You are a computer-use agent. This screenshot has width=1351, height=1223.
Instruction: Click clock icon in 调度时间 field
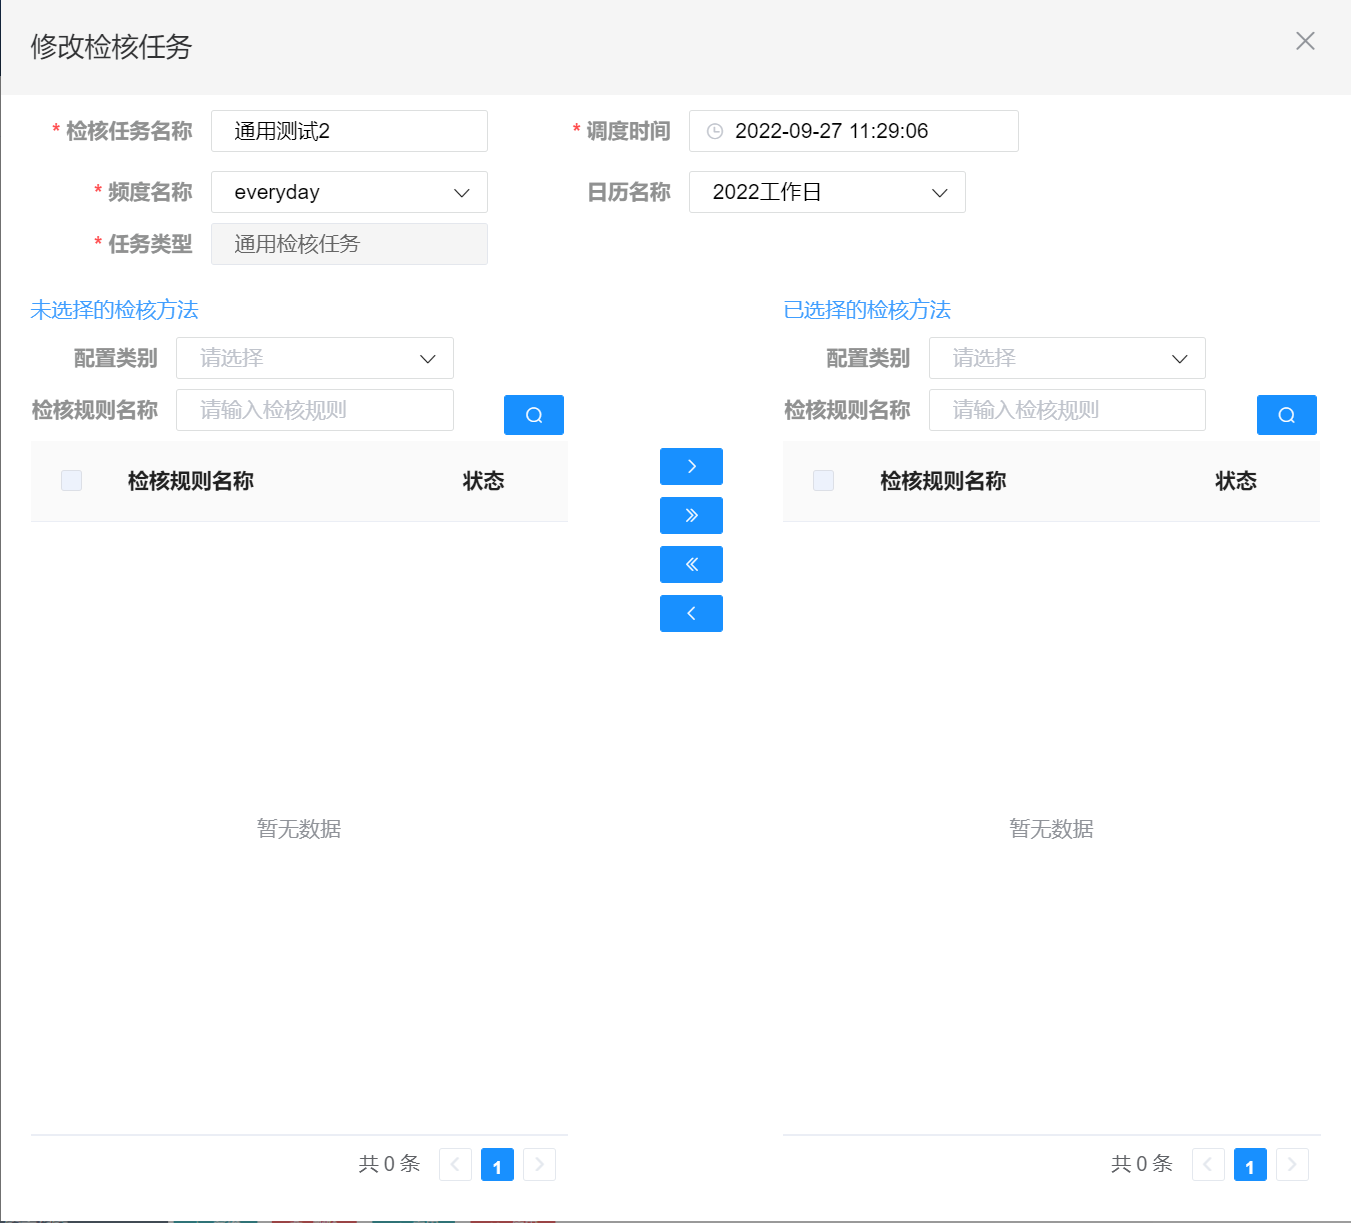click(x=715, y=132)
